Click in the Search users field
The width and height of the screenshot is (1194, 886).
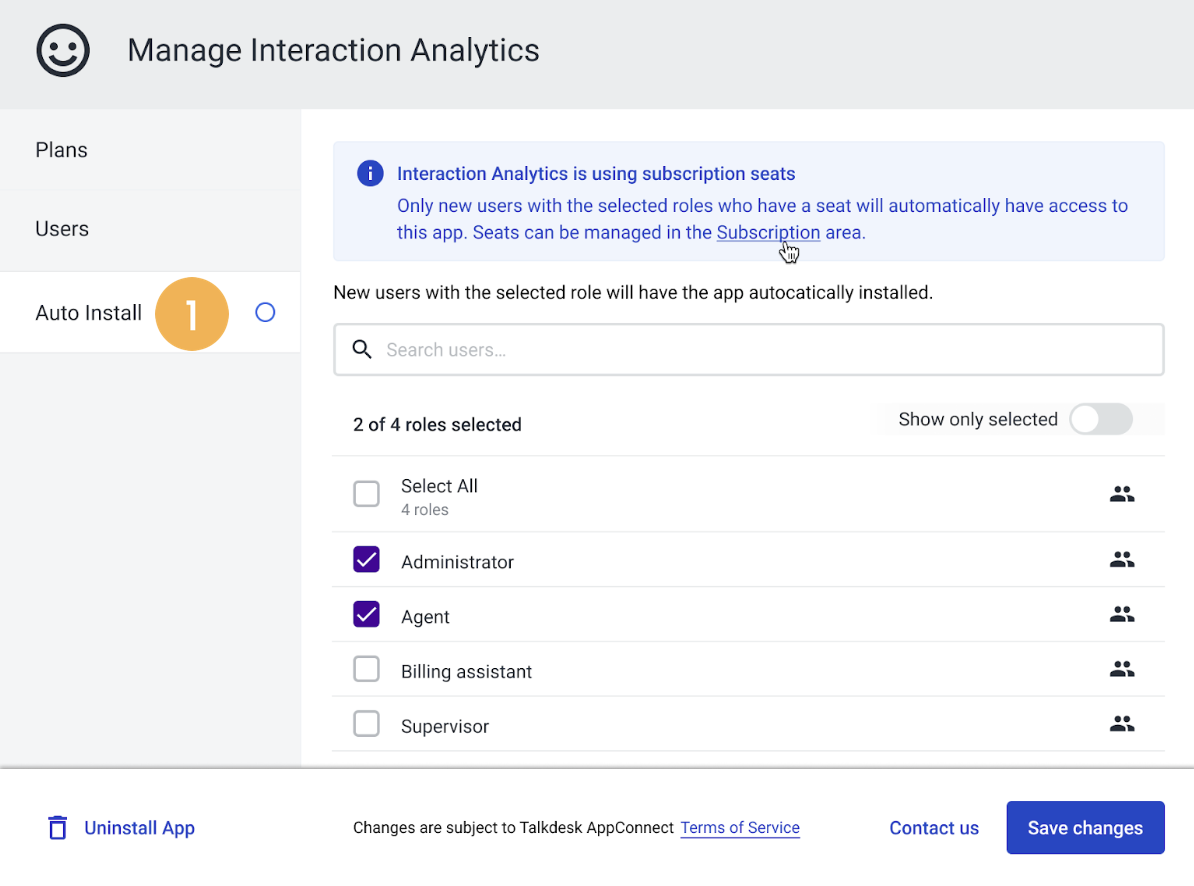tap(749, 349)
